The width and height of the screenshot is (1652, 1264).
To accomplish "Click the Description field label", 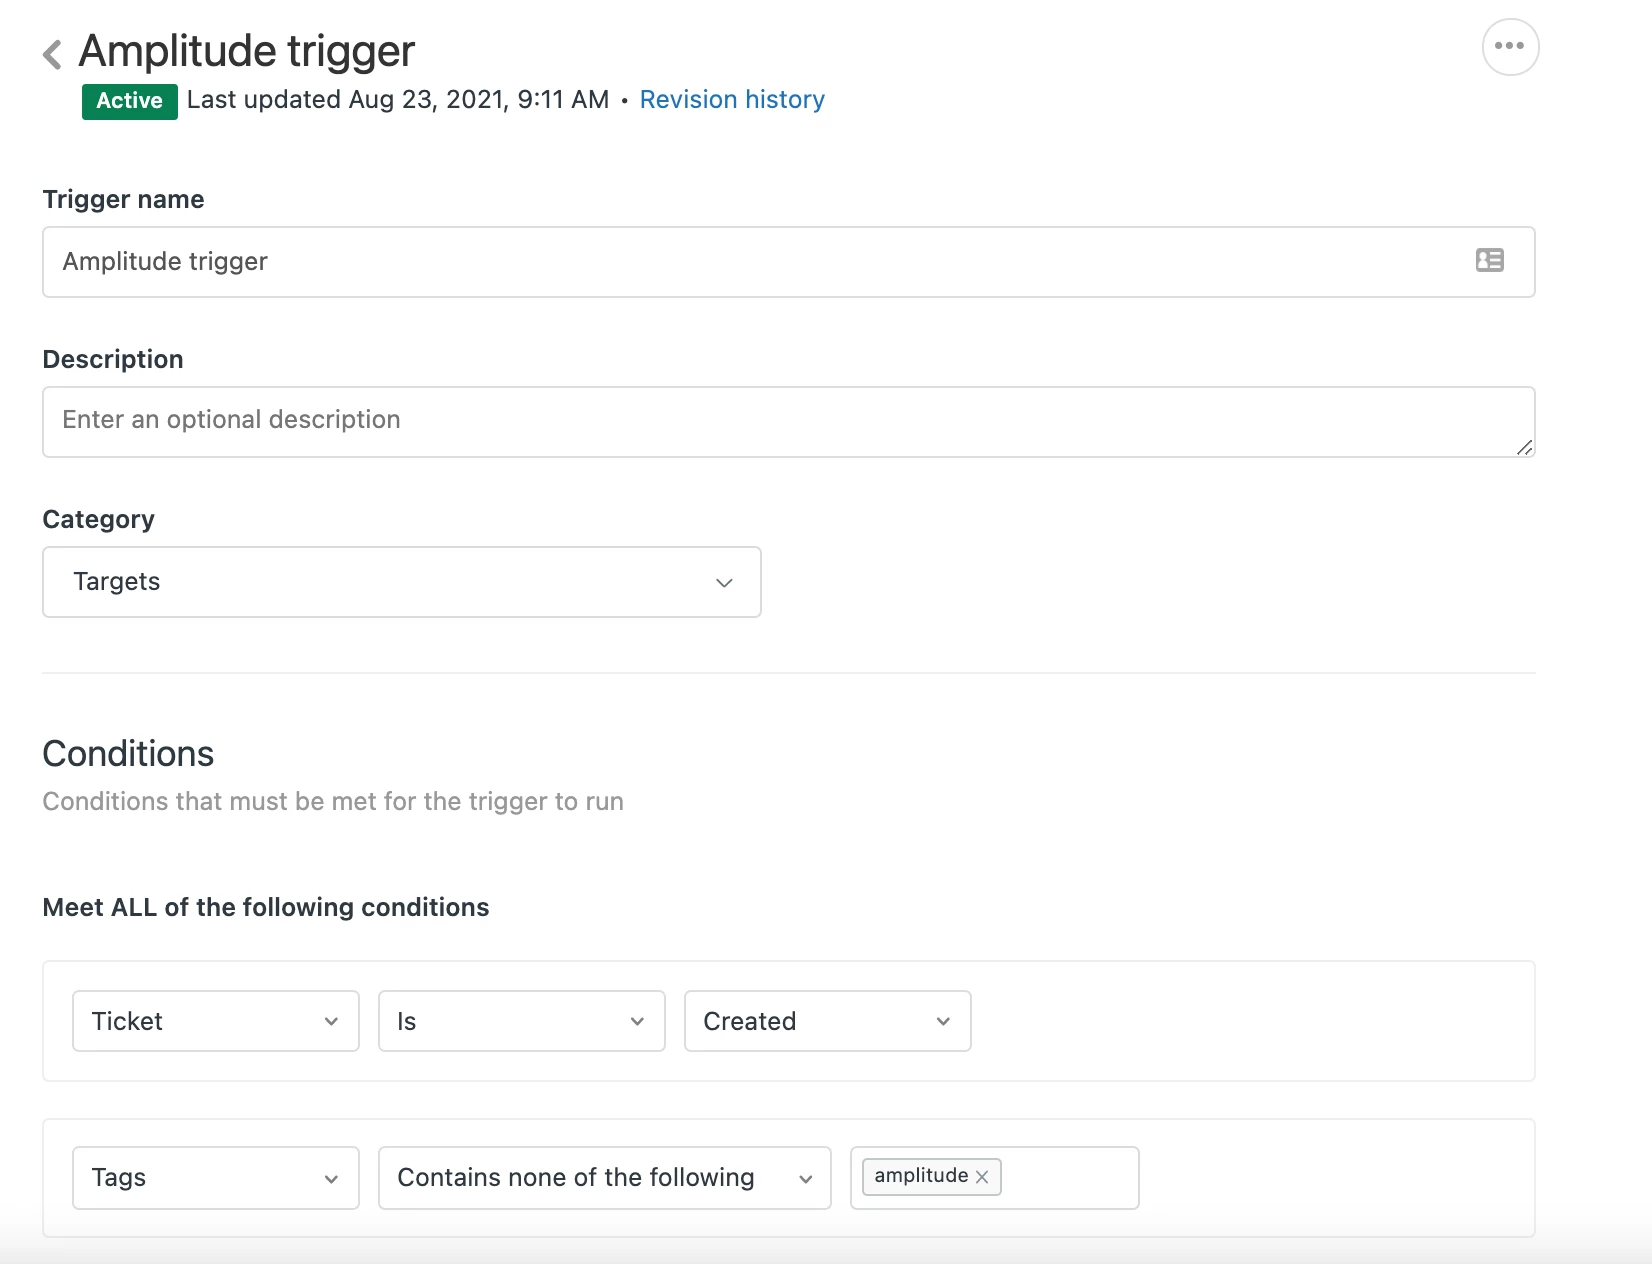I will (113, 359).
